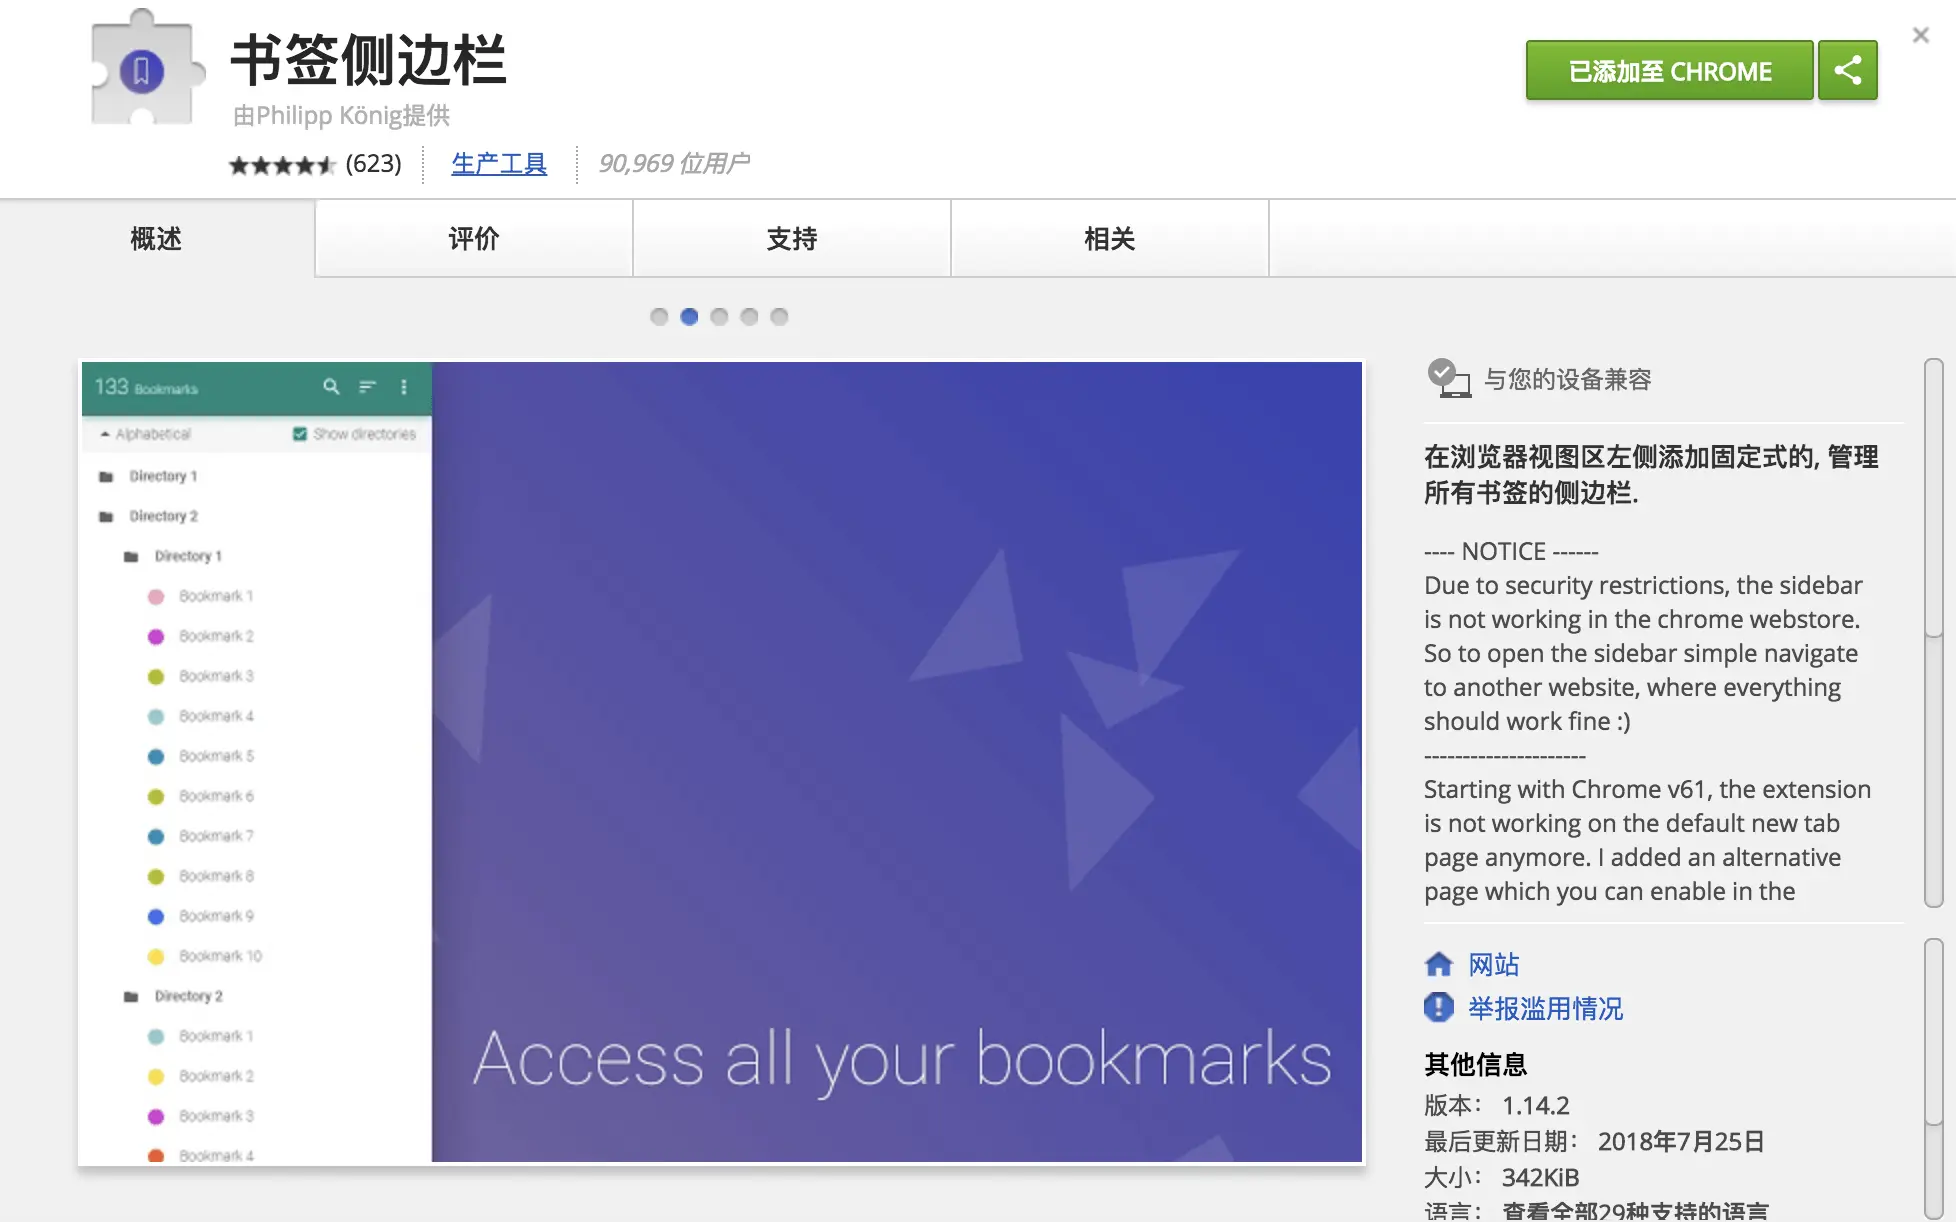Click the sort icon in sidebar header
The height and width of the screenshot is (1222, 1956).
point(367,387)
